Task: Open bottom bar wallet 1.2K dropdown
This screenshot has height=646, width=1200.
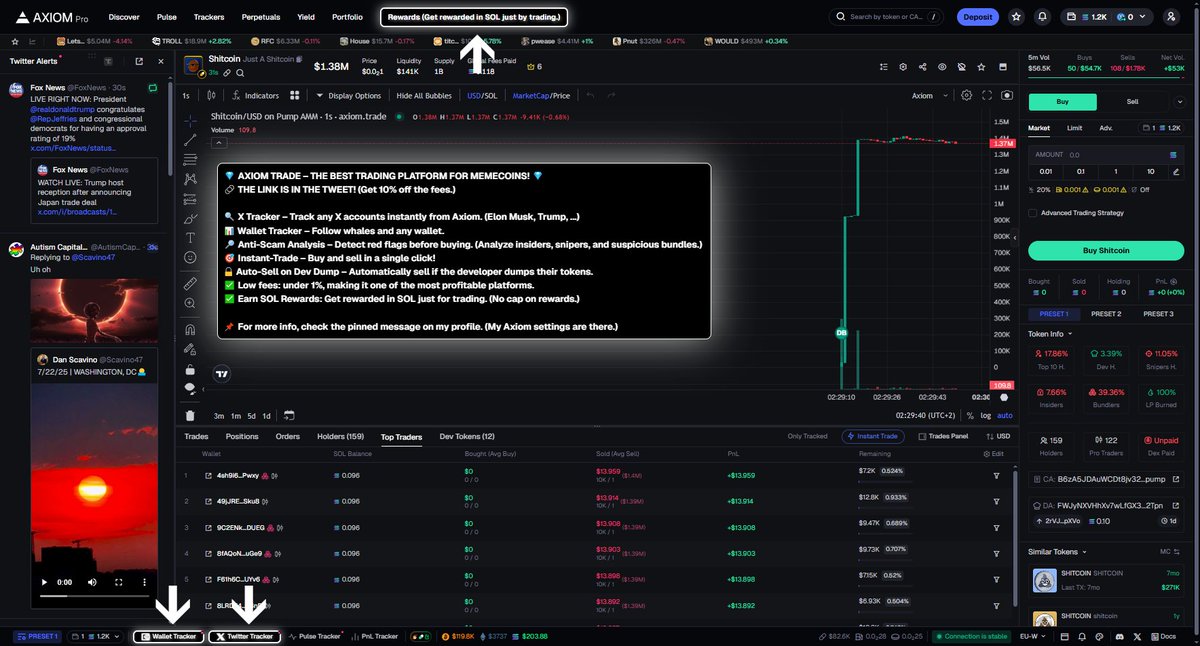Action: pos(98,636)
